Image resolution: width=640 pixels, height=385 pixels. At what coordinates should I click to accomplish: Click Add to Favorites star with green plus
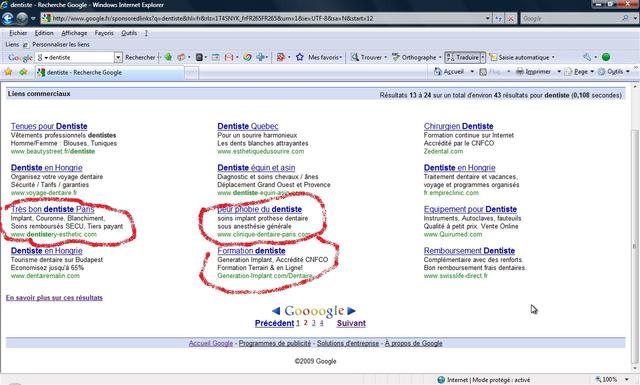click(23, 72)
